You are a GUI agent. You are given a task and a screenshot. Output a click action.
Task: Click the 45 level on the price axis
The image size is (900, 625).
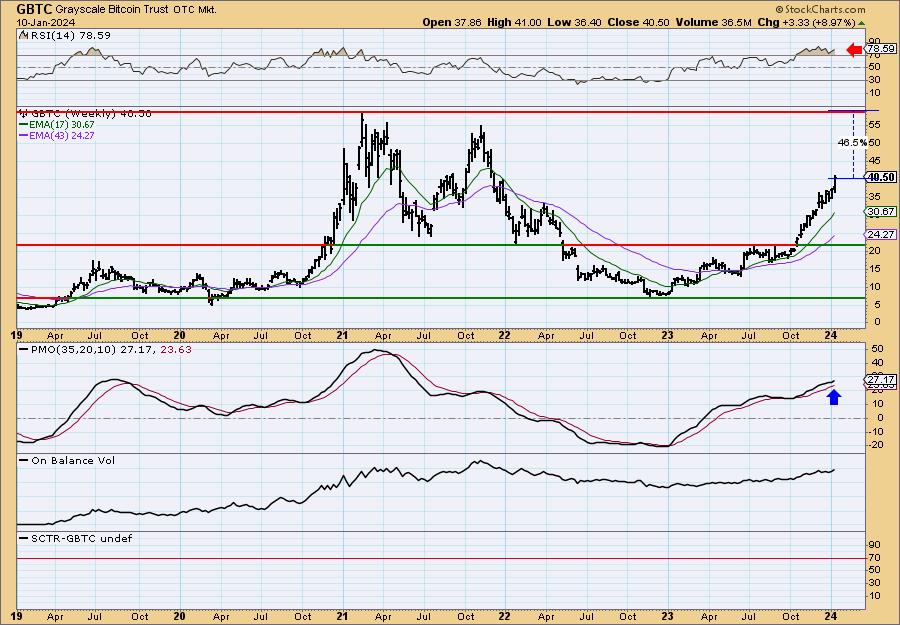point(874,160)
